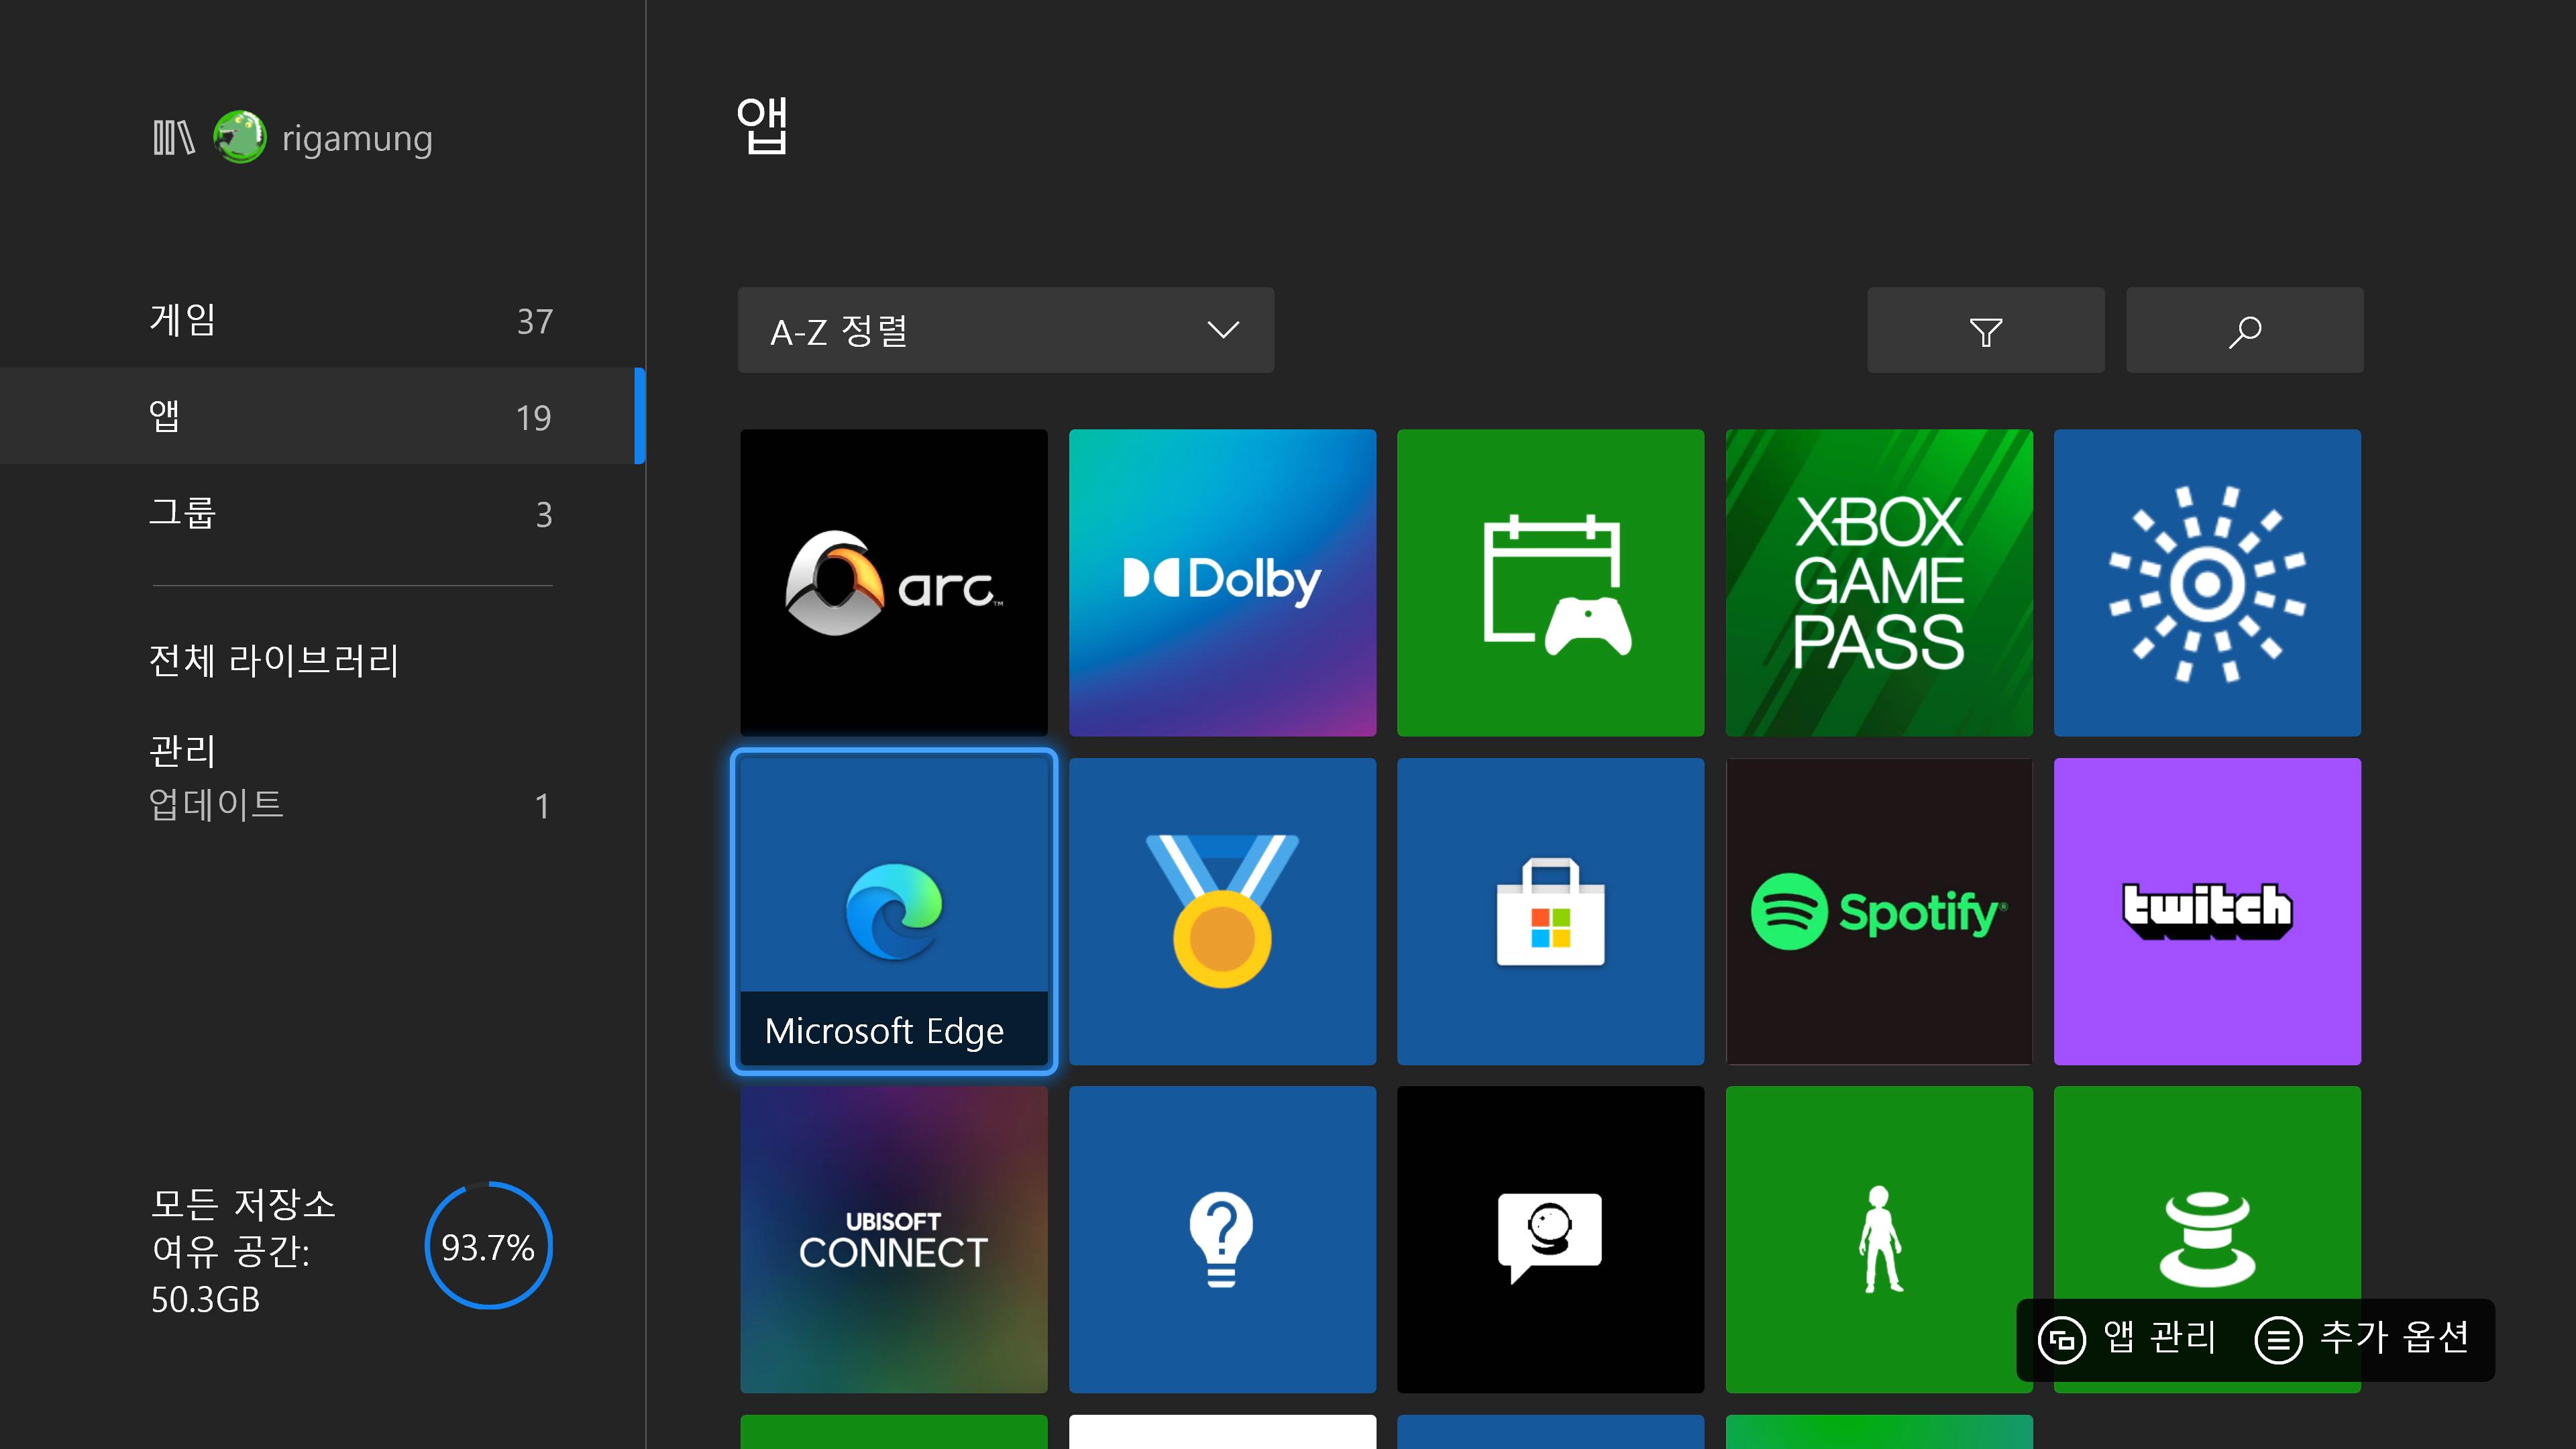Open the filter button
2576x1449 pixels.
(x=1986, y=330)
